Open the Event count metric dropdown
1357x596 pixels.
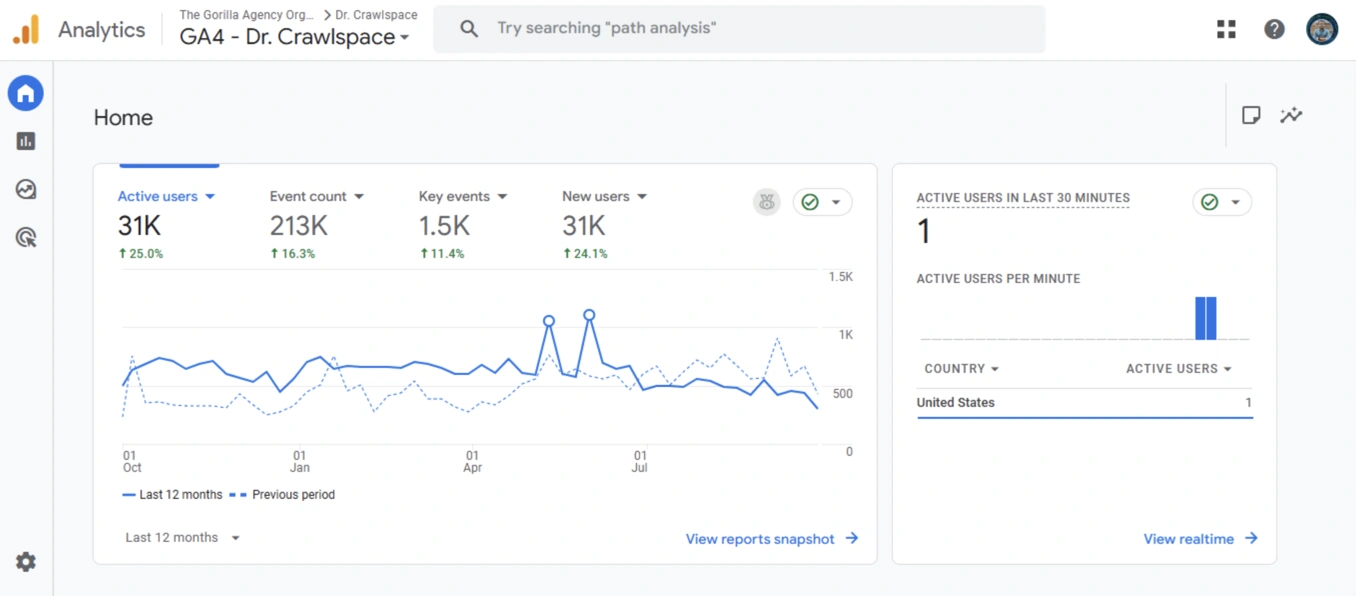(317, 197)
